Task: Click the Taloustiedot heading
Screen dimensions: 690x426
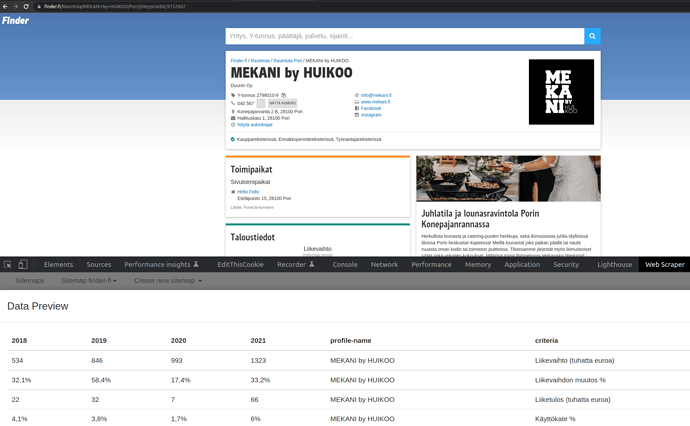Action: [253, 237]
